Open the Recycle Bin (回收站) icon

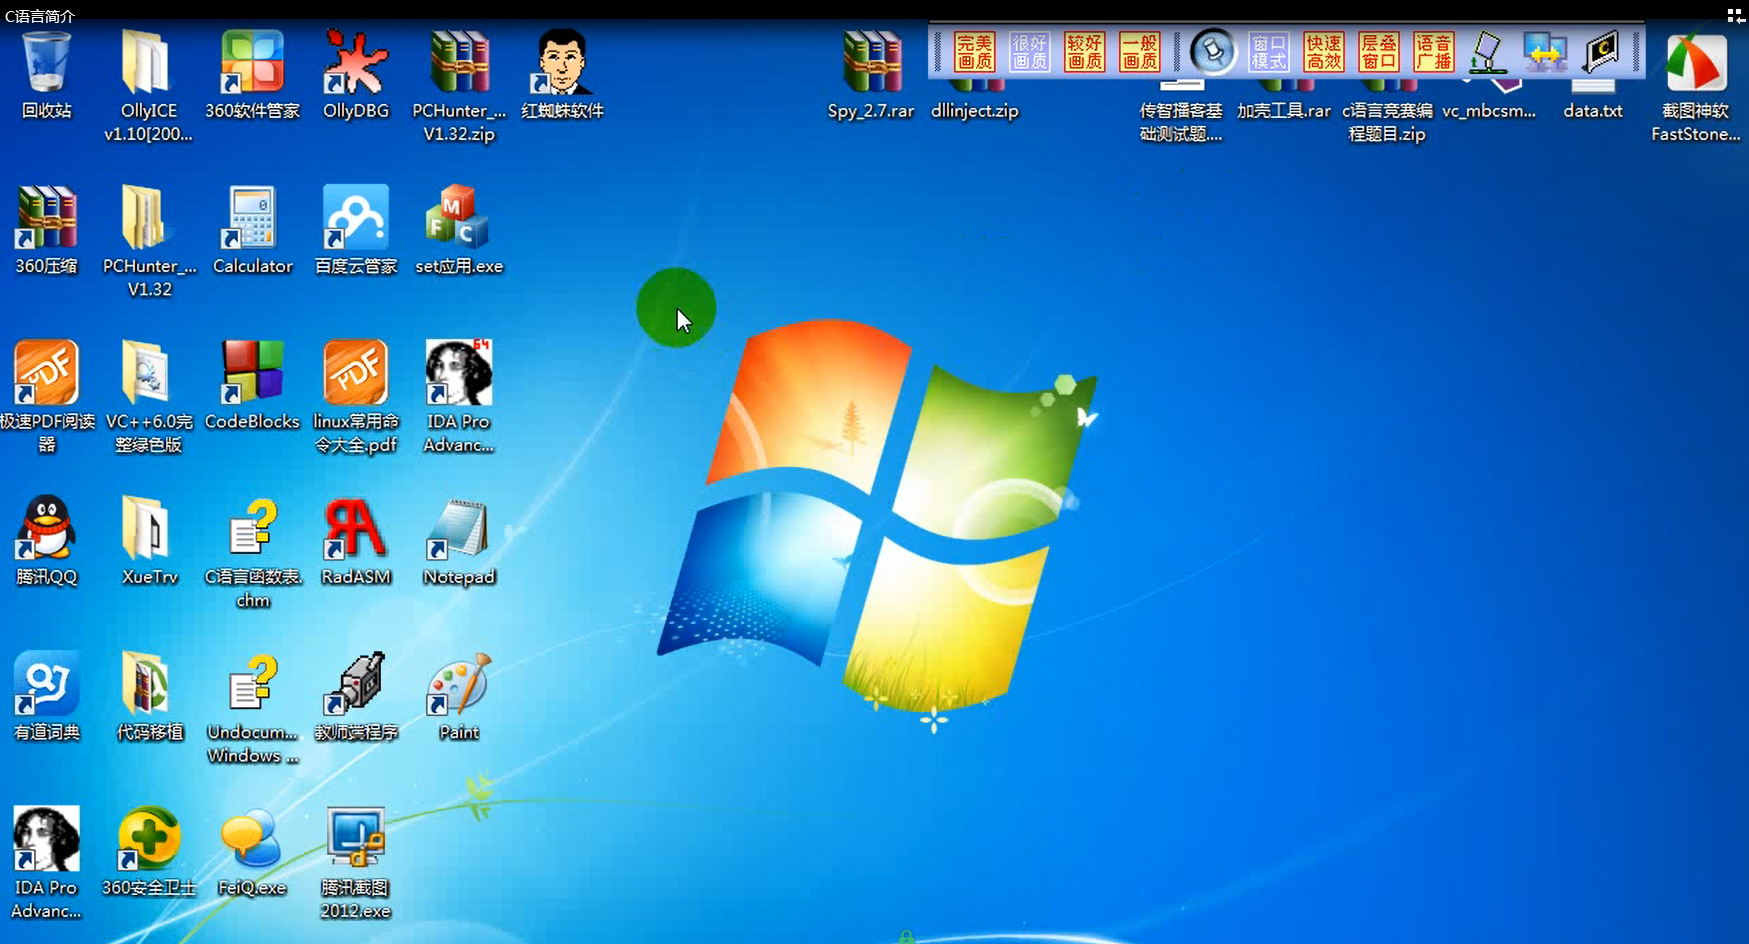[x=46, y=62]
